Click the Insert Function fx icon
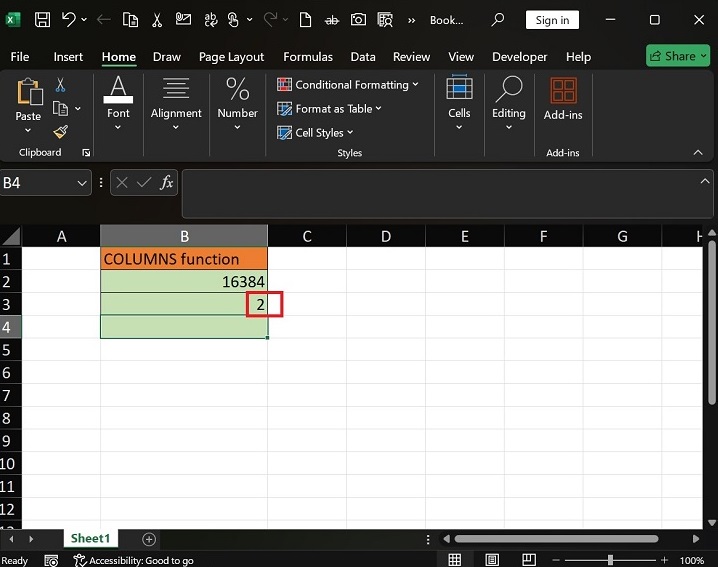718x567 pixels. (x=167, y=183)
